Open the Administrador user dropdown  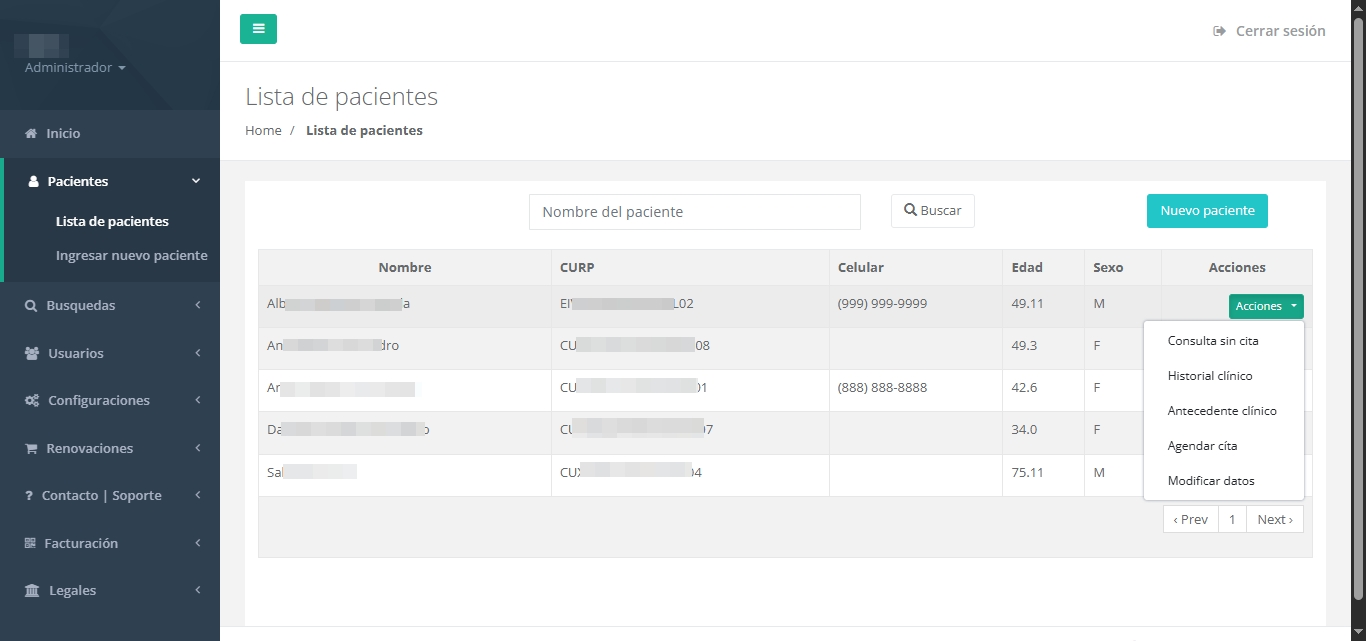click(75, 68)
